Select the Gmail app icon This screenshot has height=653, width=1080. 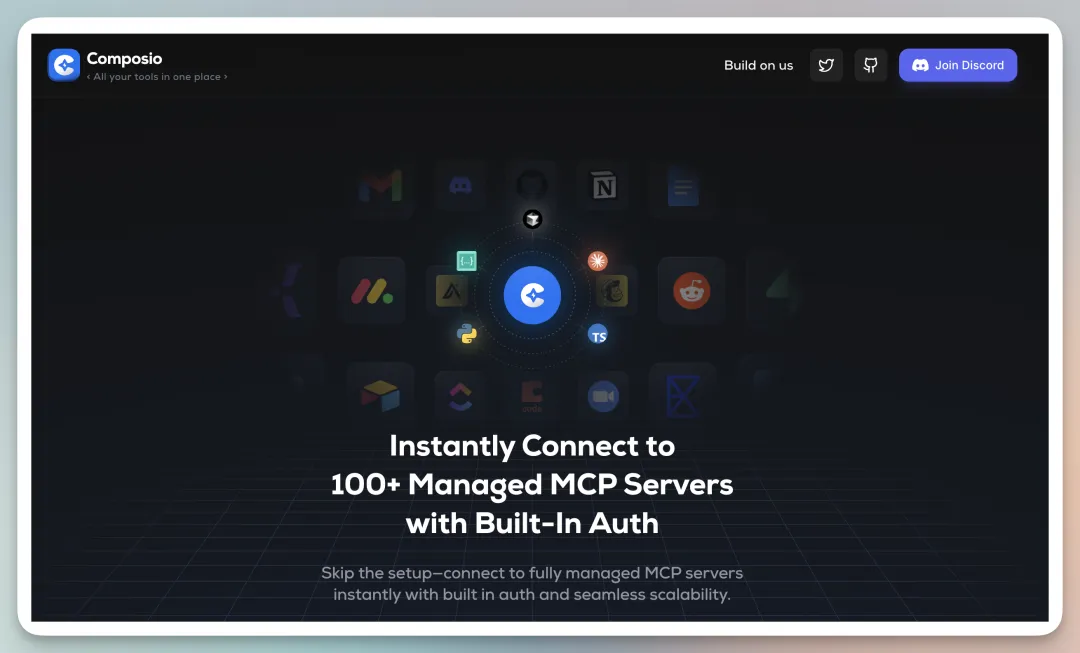(x=380, y=187)
